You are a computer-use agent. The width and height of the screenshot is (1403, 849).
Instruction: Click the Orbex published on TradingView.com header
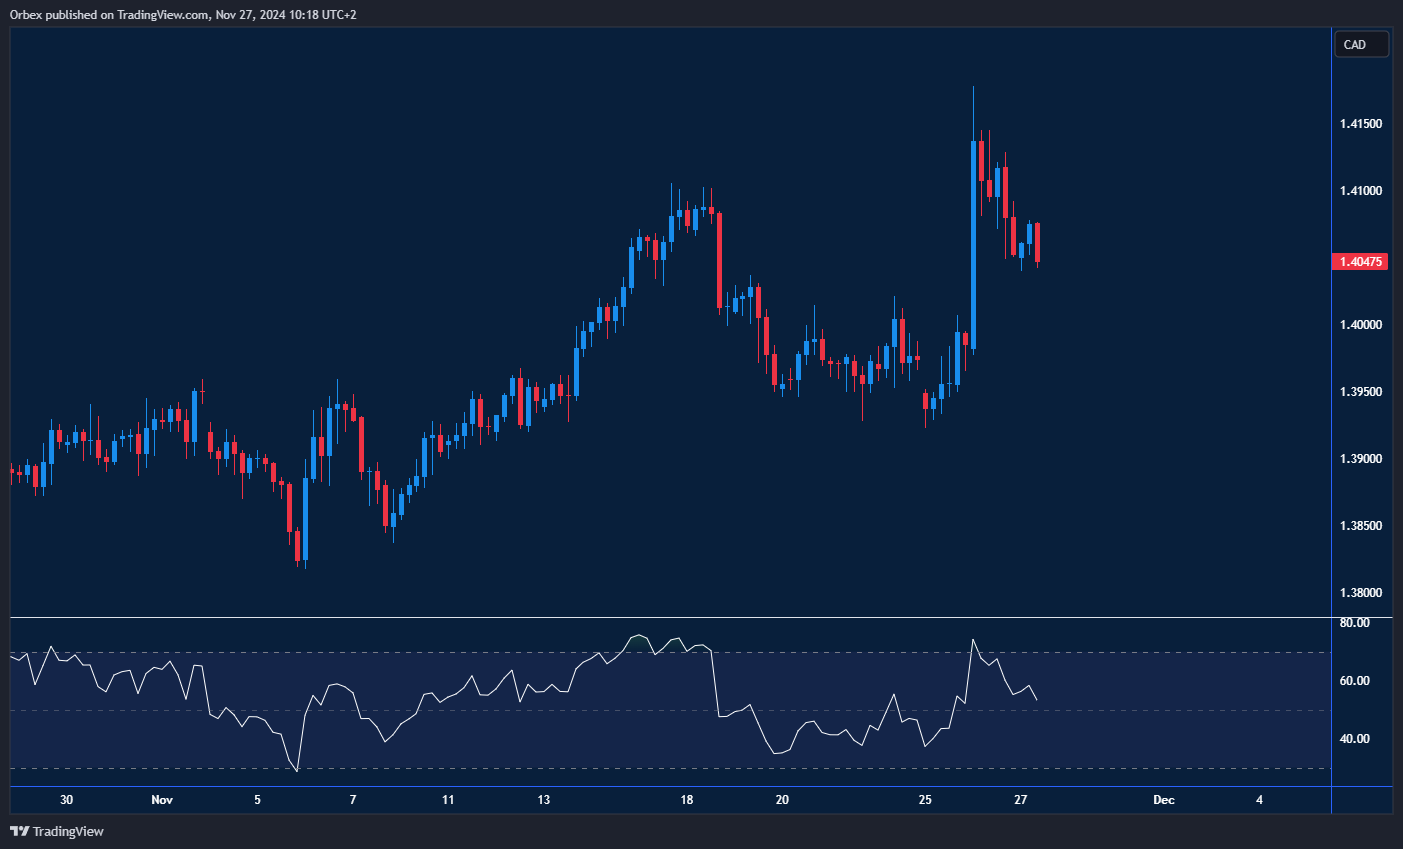183,14
